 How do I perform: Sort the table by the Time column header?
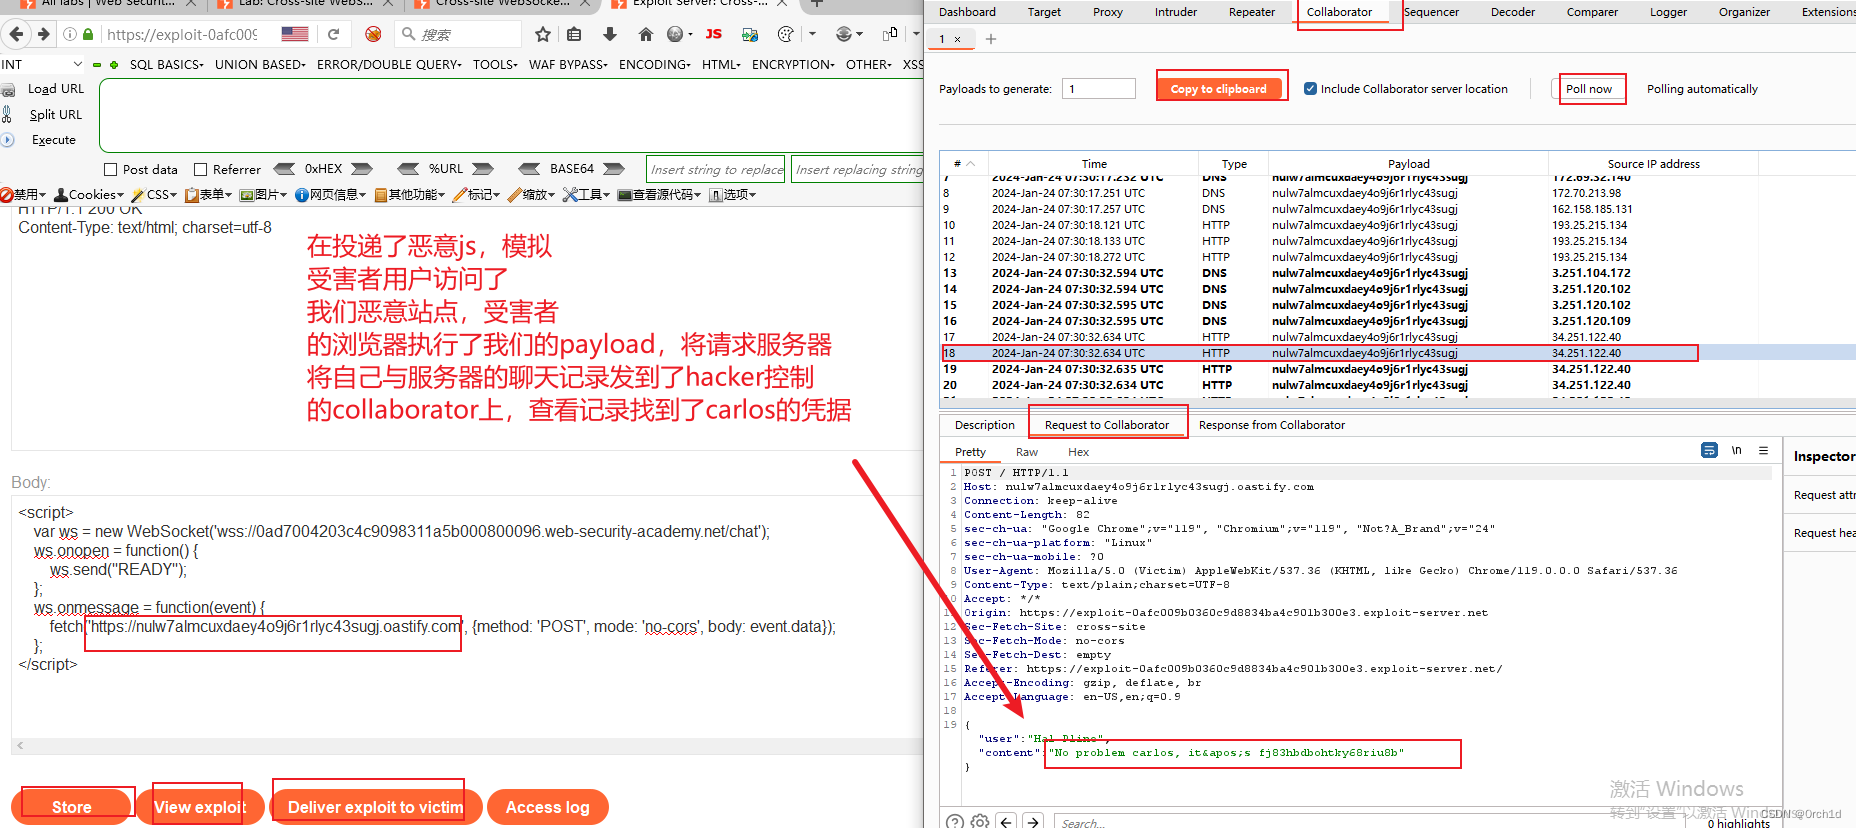coord(1094,164)
